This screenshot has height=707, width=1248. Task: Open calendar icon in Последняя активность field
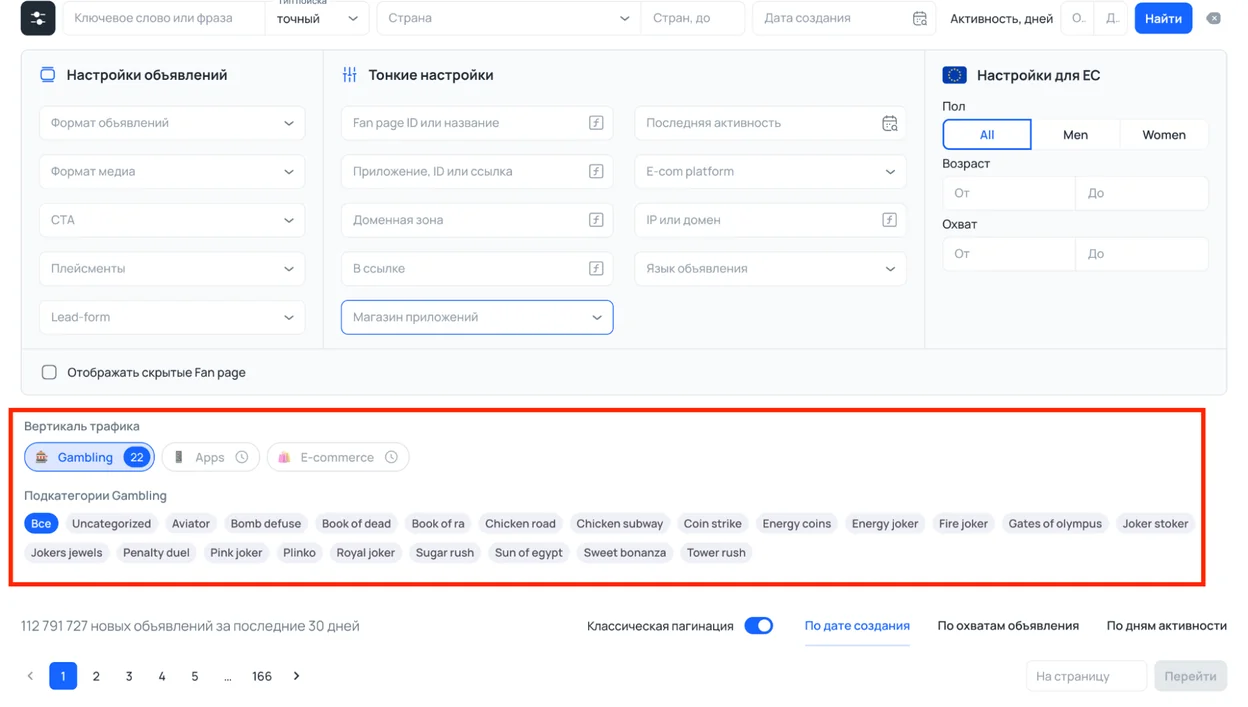coord(889,123)
